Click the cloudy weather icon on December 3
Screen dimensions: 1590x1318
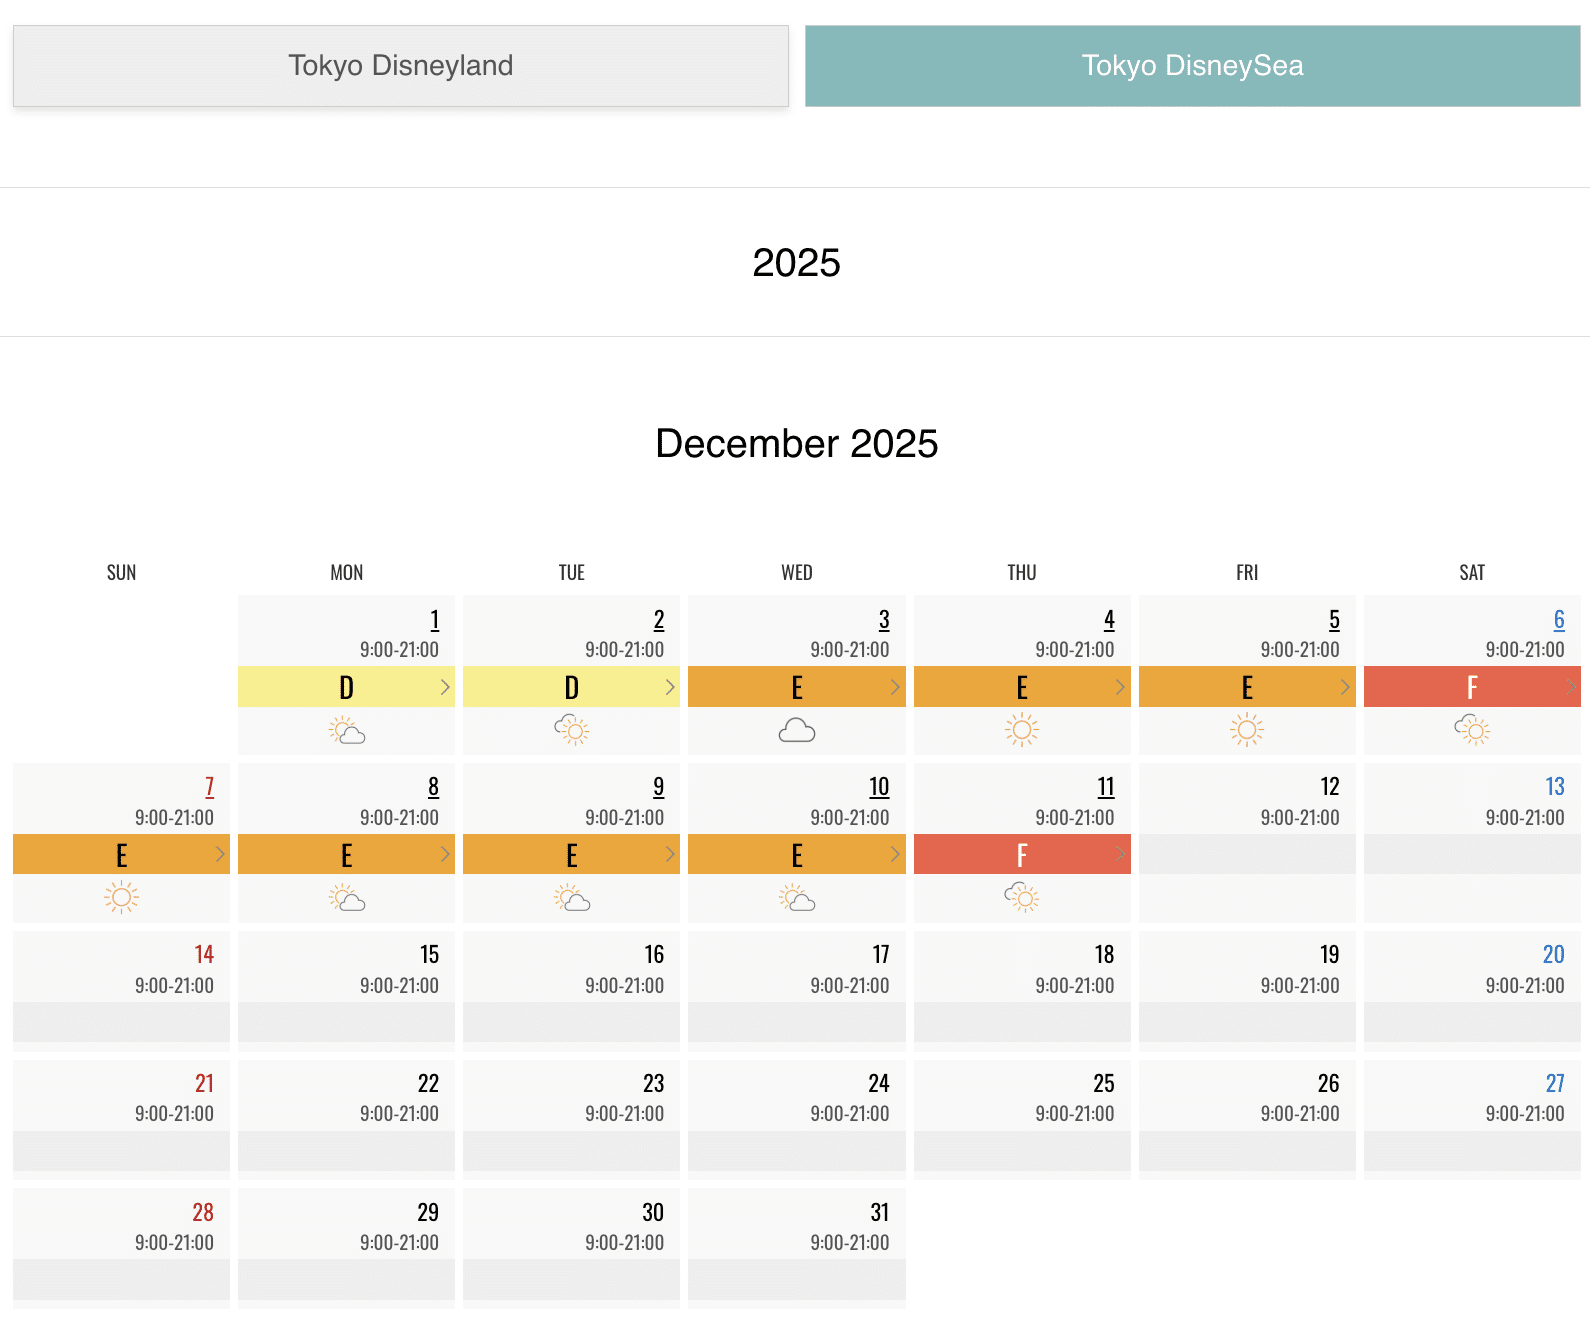797,731
